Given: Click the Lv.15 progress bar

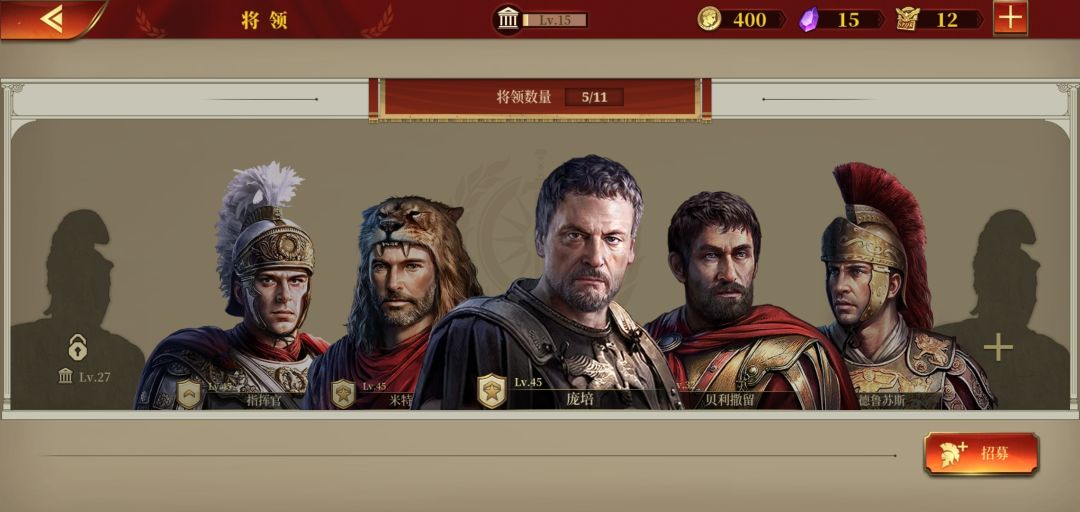Looking at the screenshot, I should tap(555, 20).
